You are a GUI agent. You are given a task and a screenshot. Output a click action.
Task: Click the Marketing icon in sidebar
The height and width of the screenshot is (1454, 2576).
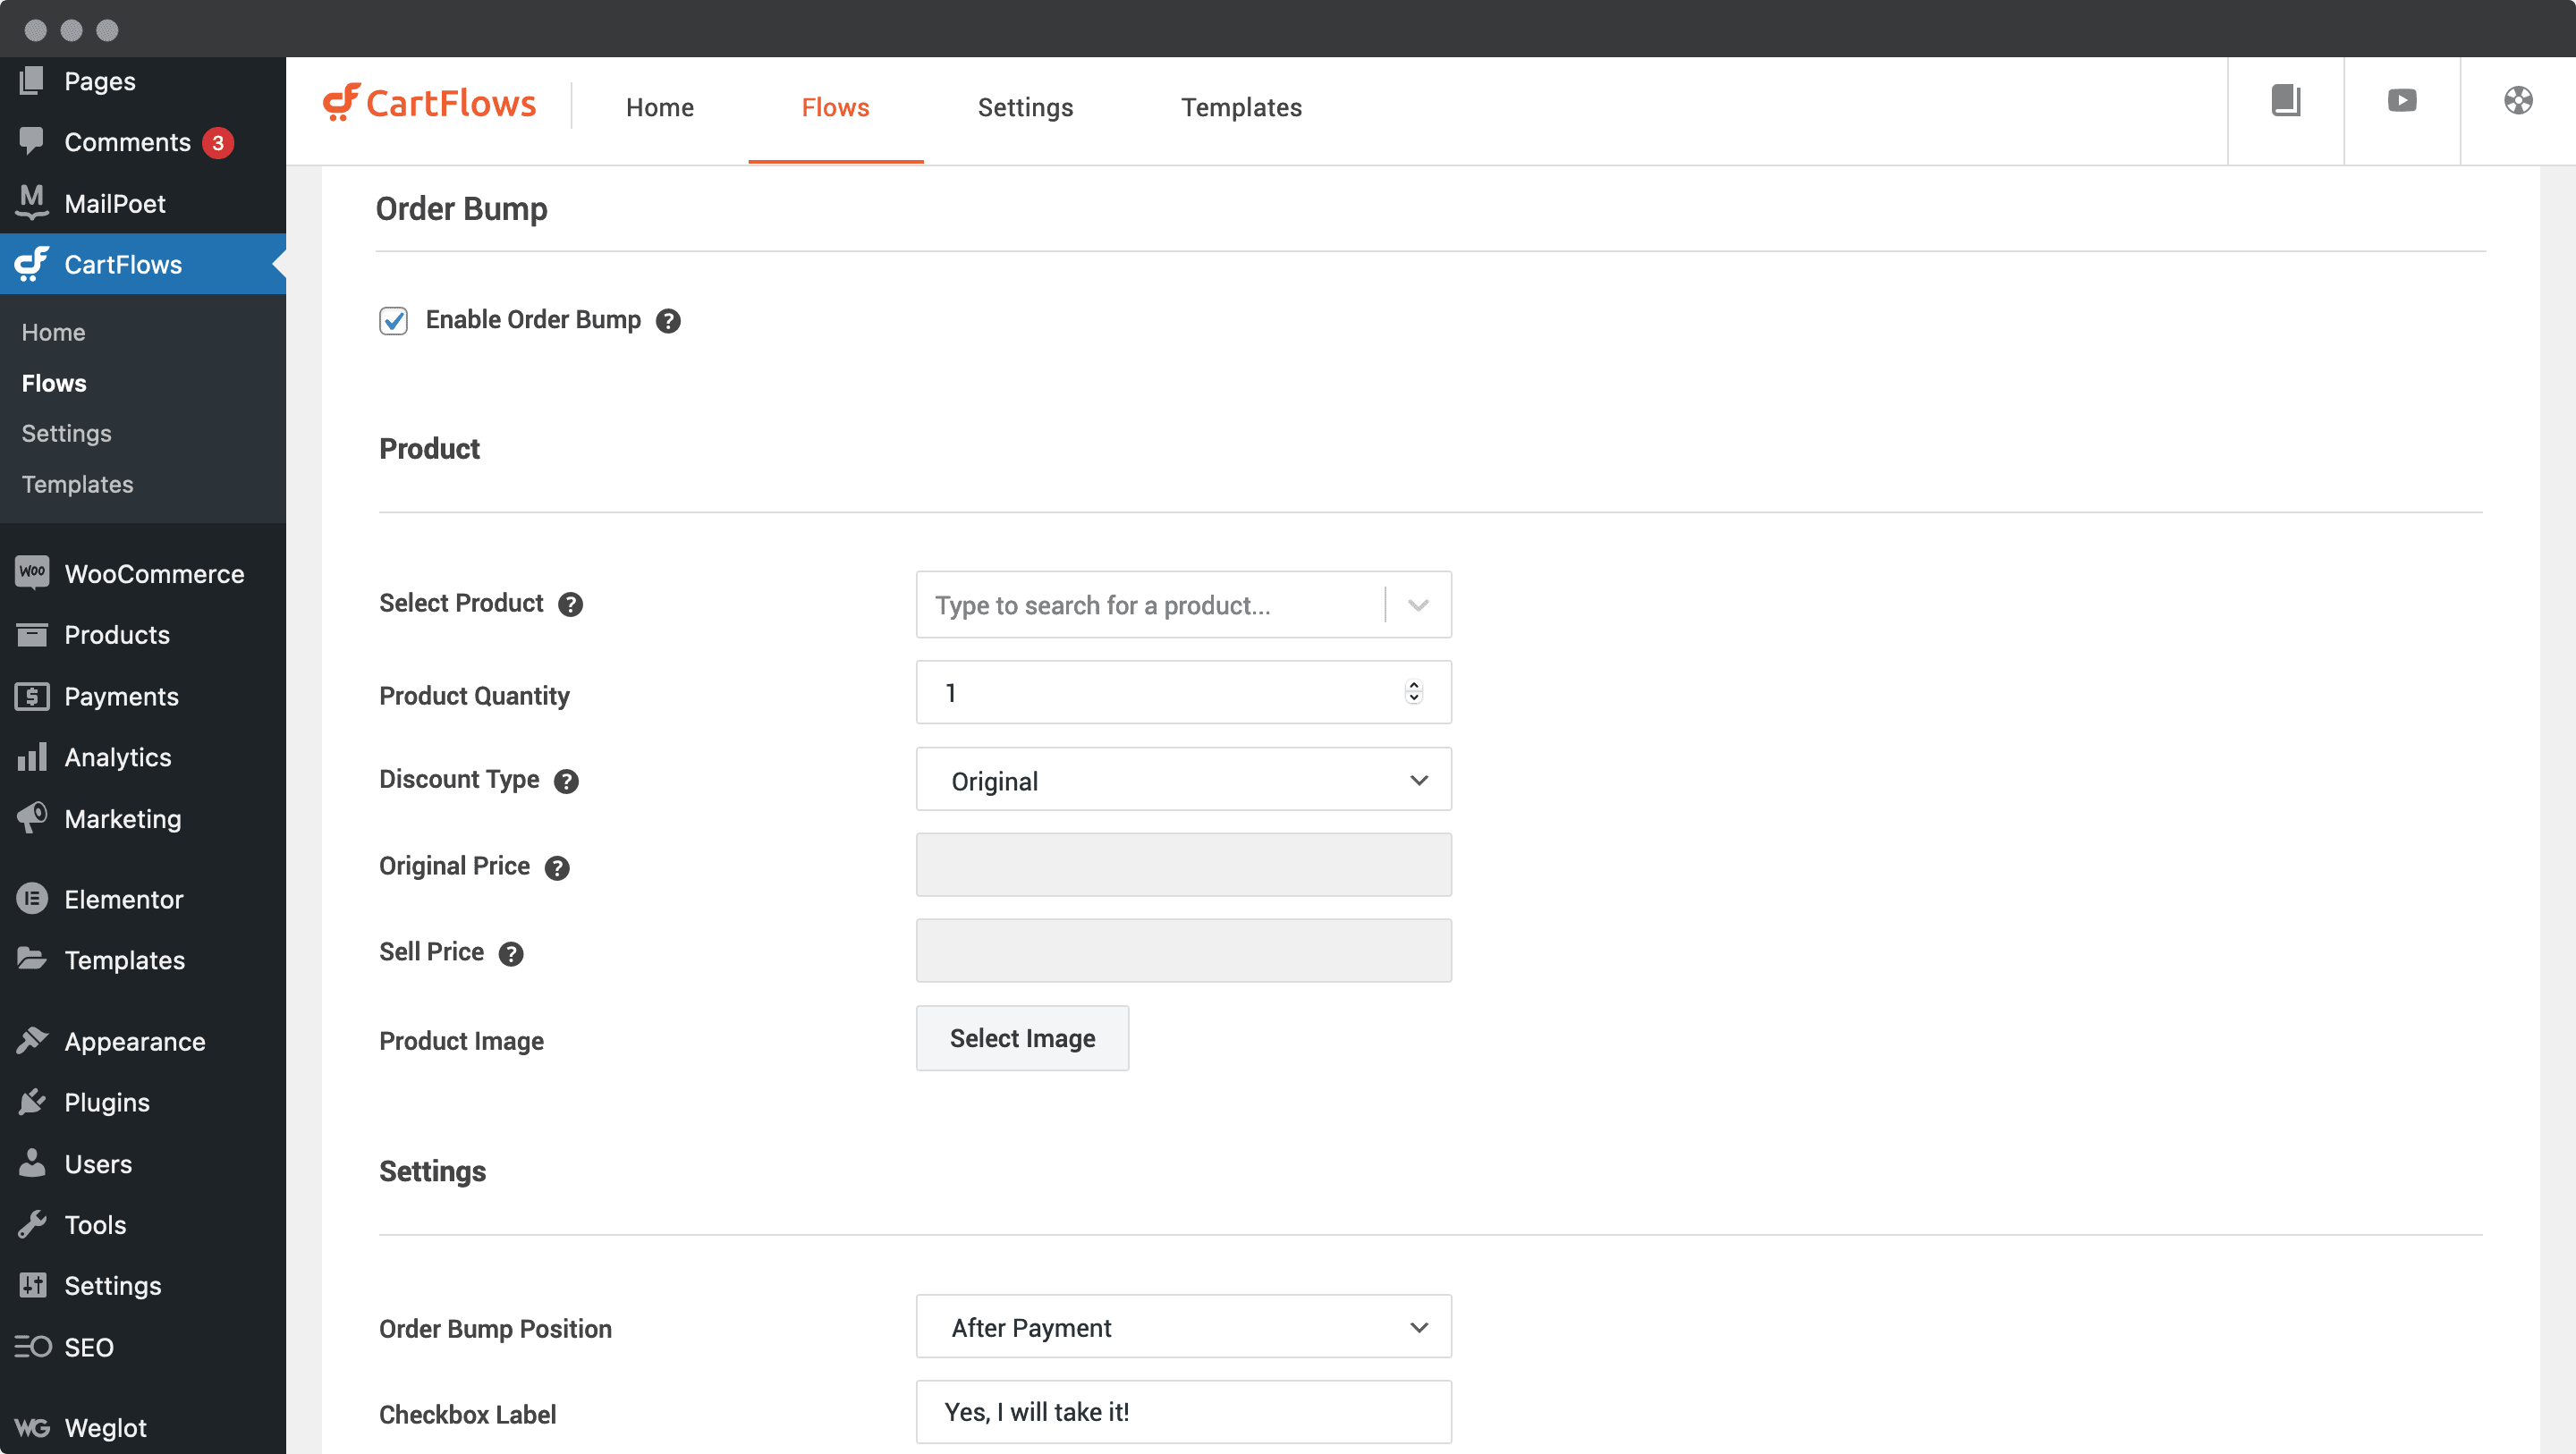[32, 817]
